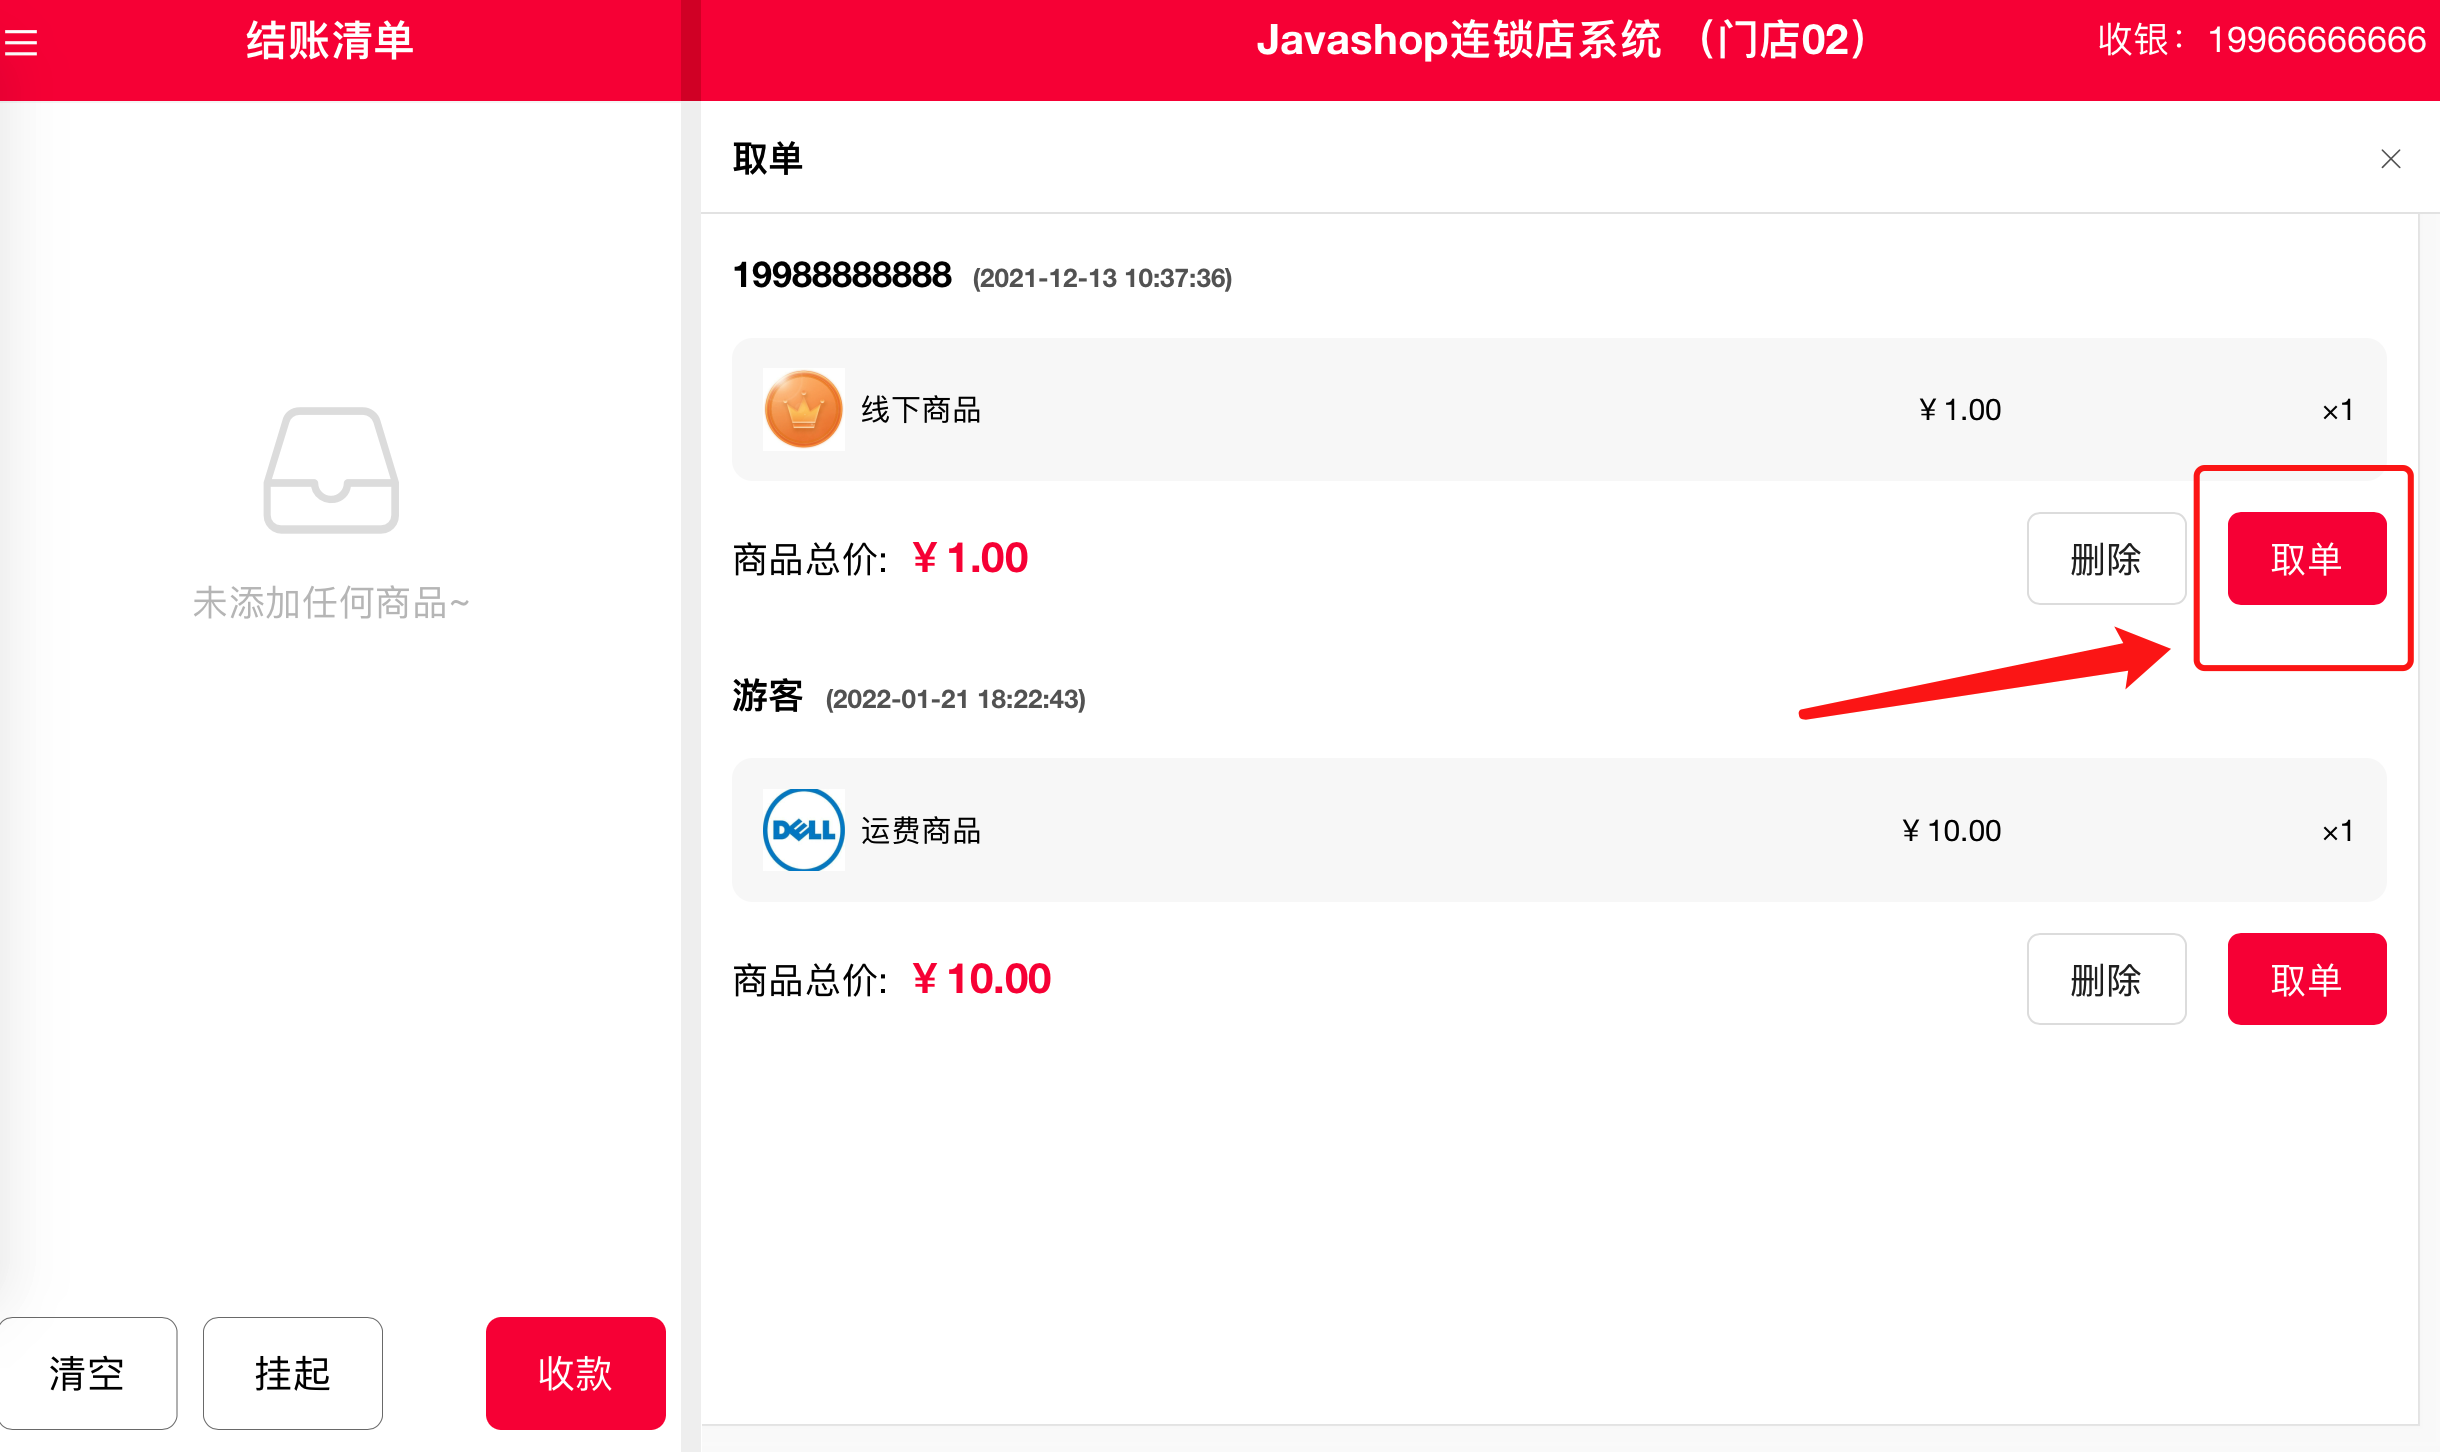Click the 游客 customer heading

(x=767, y=695)
